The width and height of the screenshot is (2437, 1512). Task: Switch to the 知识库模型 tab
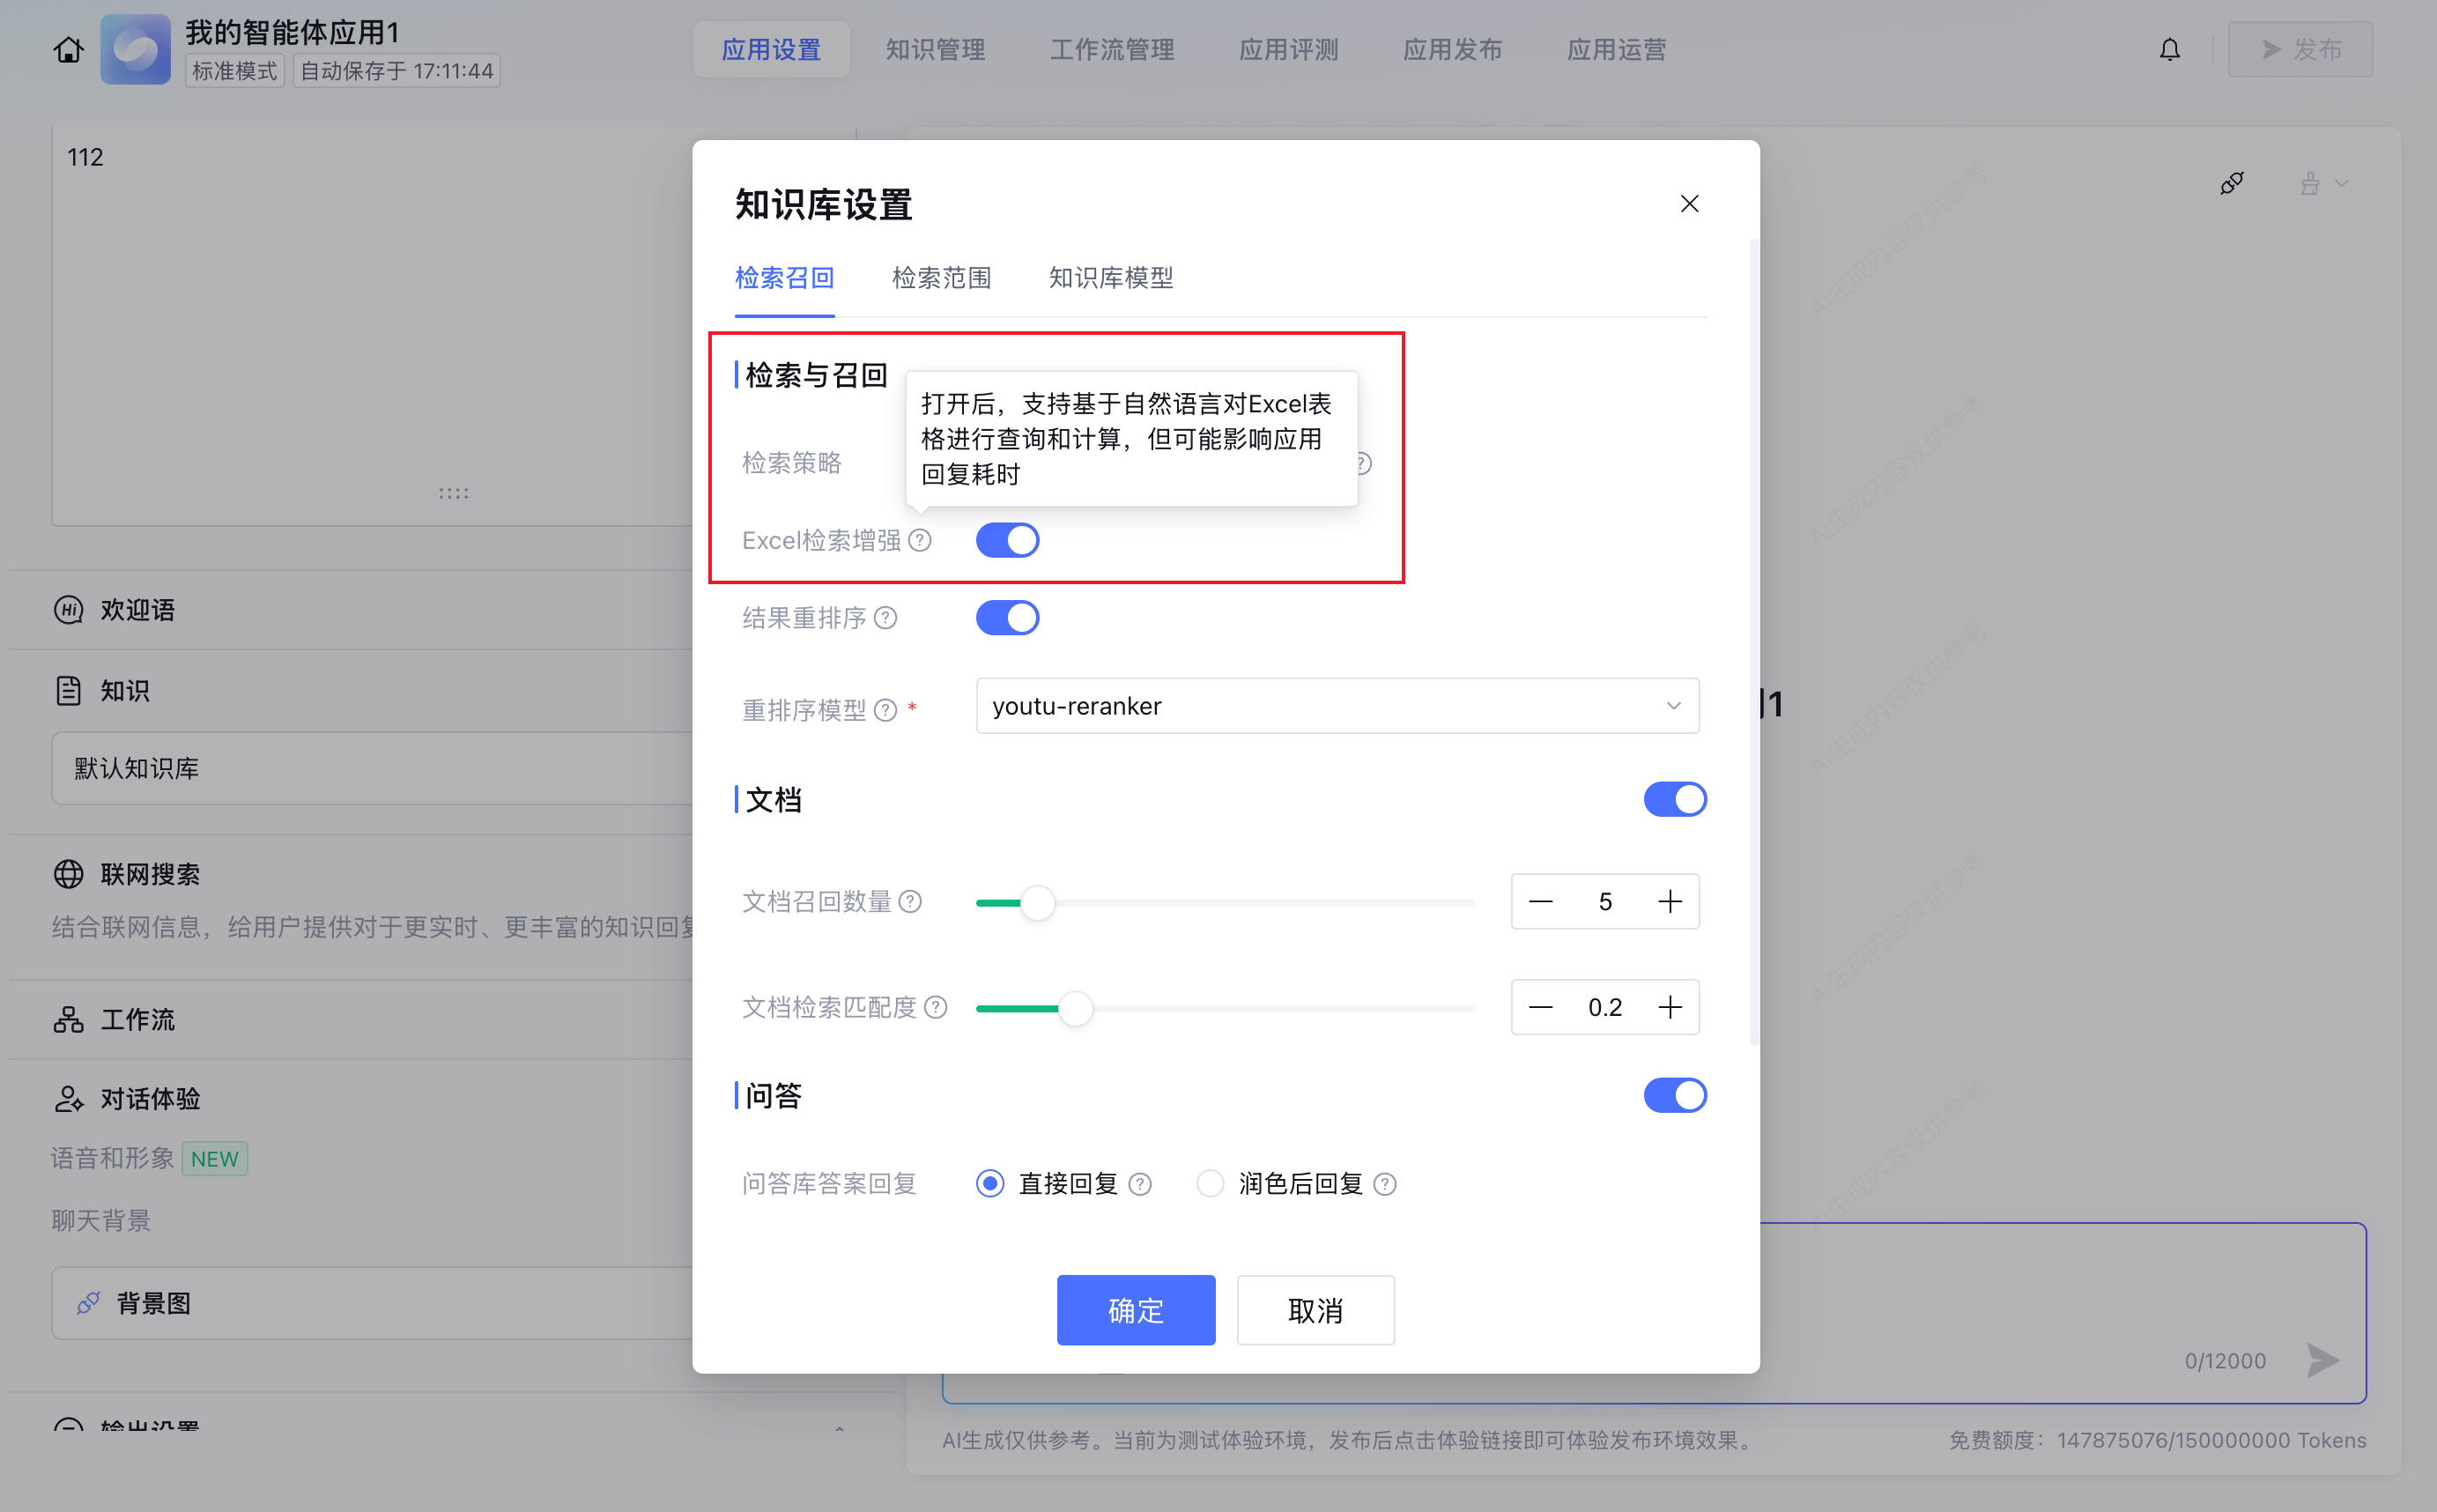coord(1110,278)
